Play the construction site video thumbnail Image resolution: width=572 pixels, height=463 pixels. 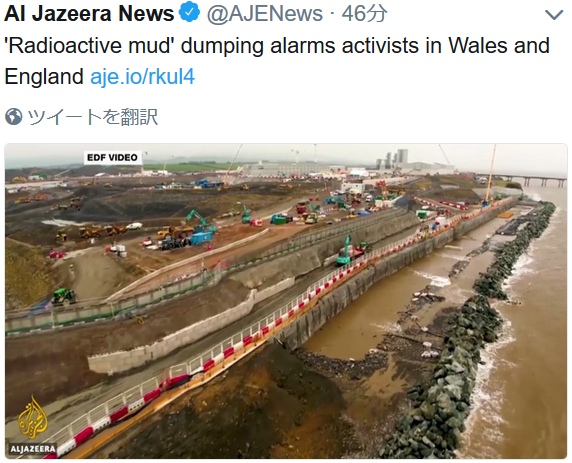click(x=286, y=301)
